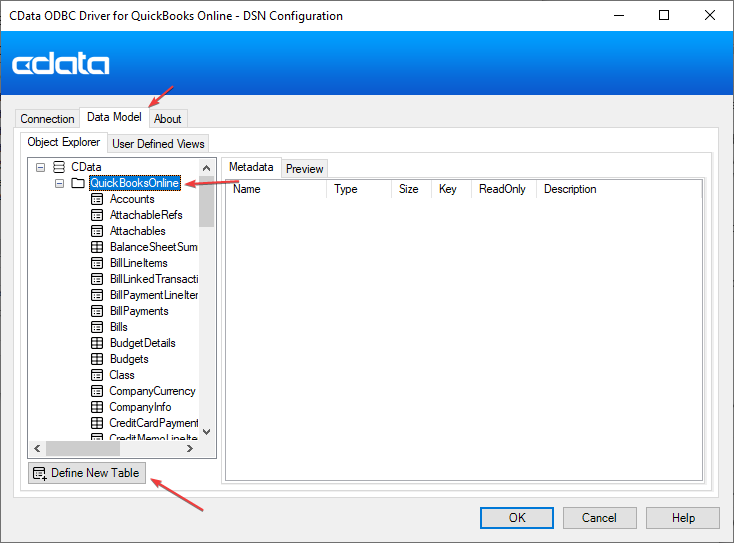Click the CData database icon in tree
This screenshot has width=734, height=543.
point(59,167)
